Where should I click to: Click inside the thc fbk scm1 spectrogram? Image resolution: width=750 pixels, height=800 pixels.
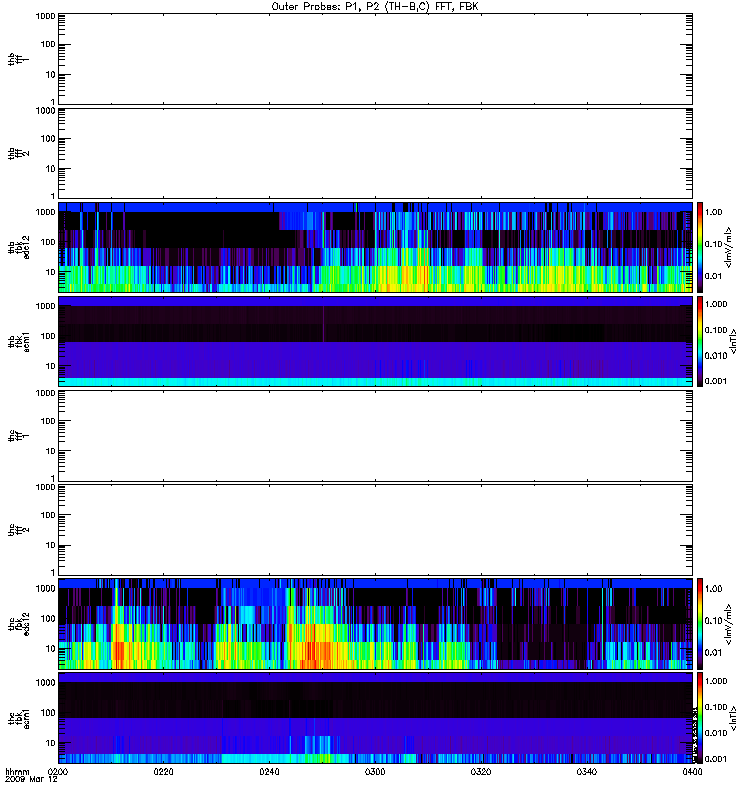pyautogui.click(x=375, y=718)
